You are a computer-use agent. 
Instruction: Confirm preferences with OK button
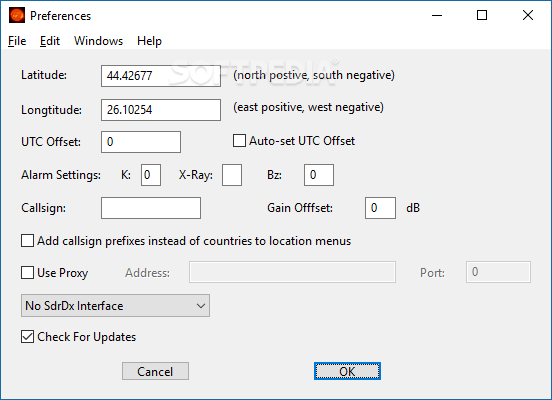[347, 371]
